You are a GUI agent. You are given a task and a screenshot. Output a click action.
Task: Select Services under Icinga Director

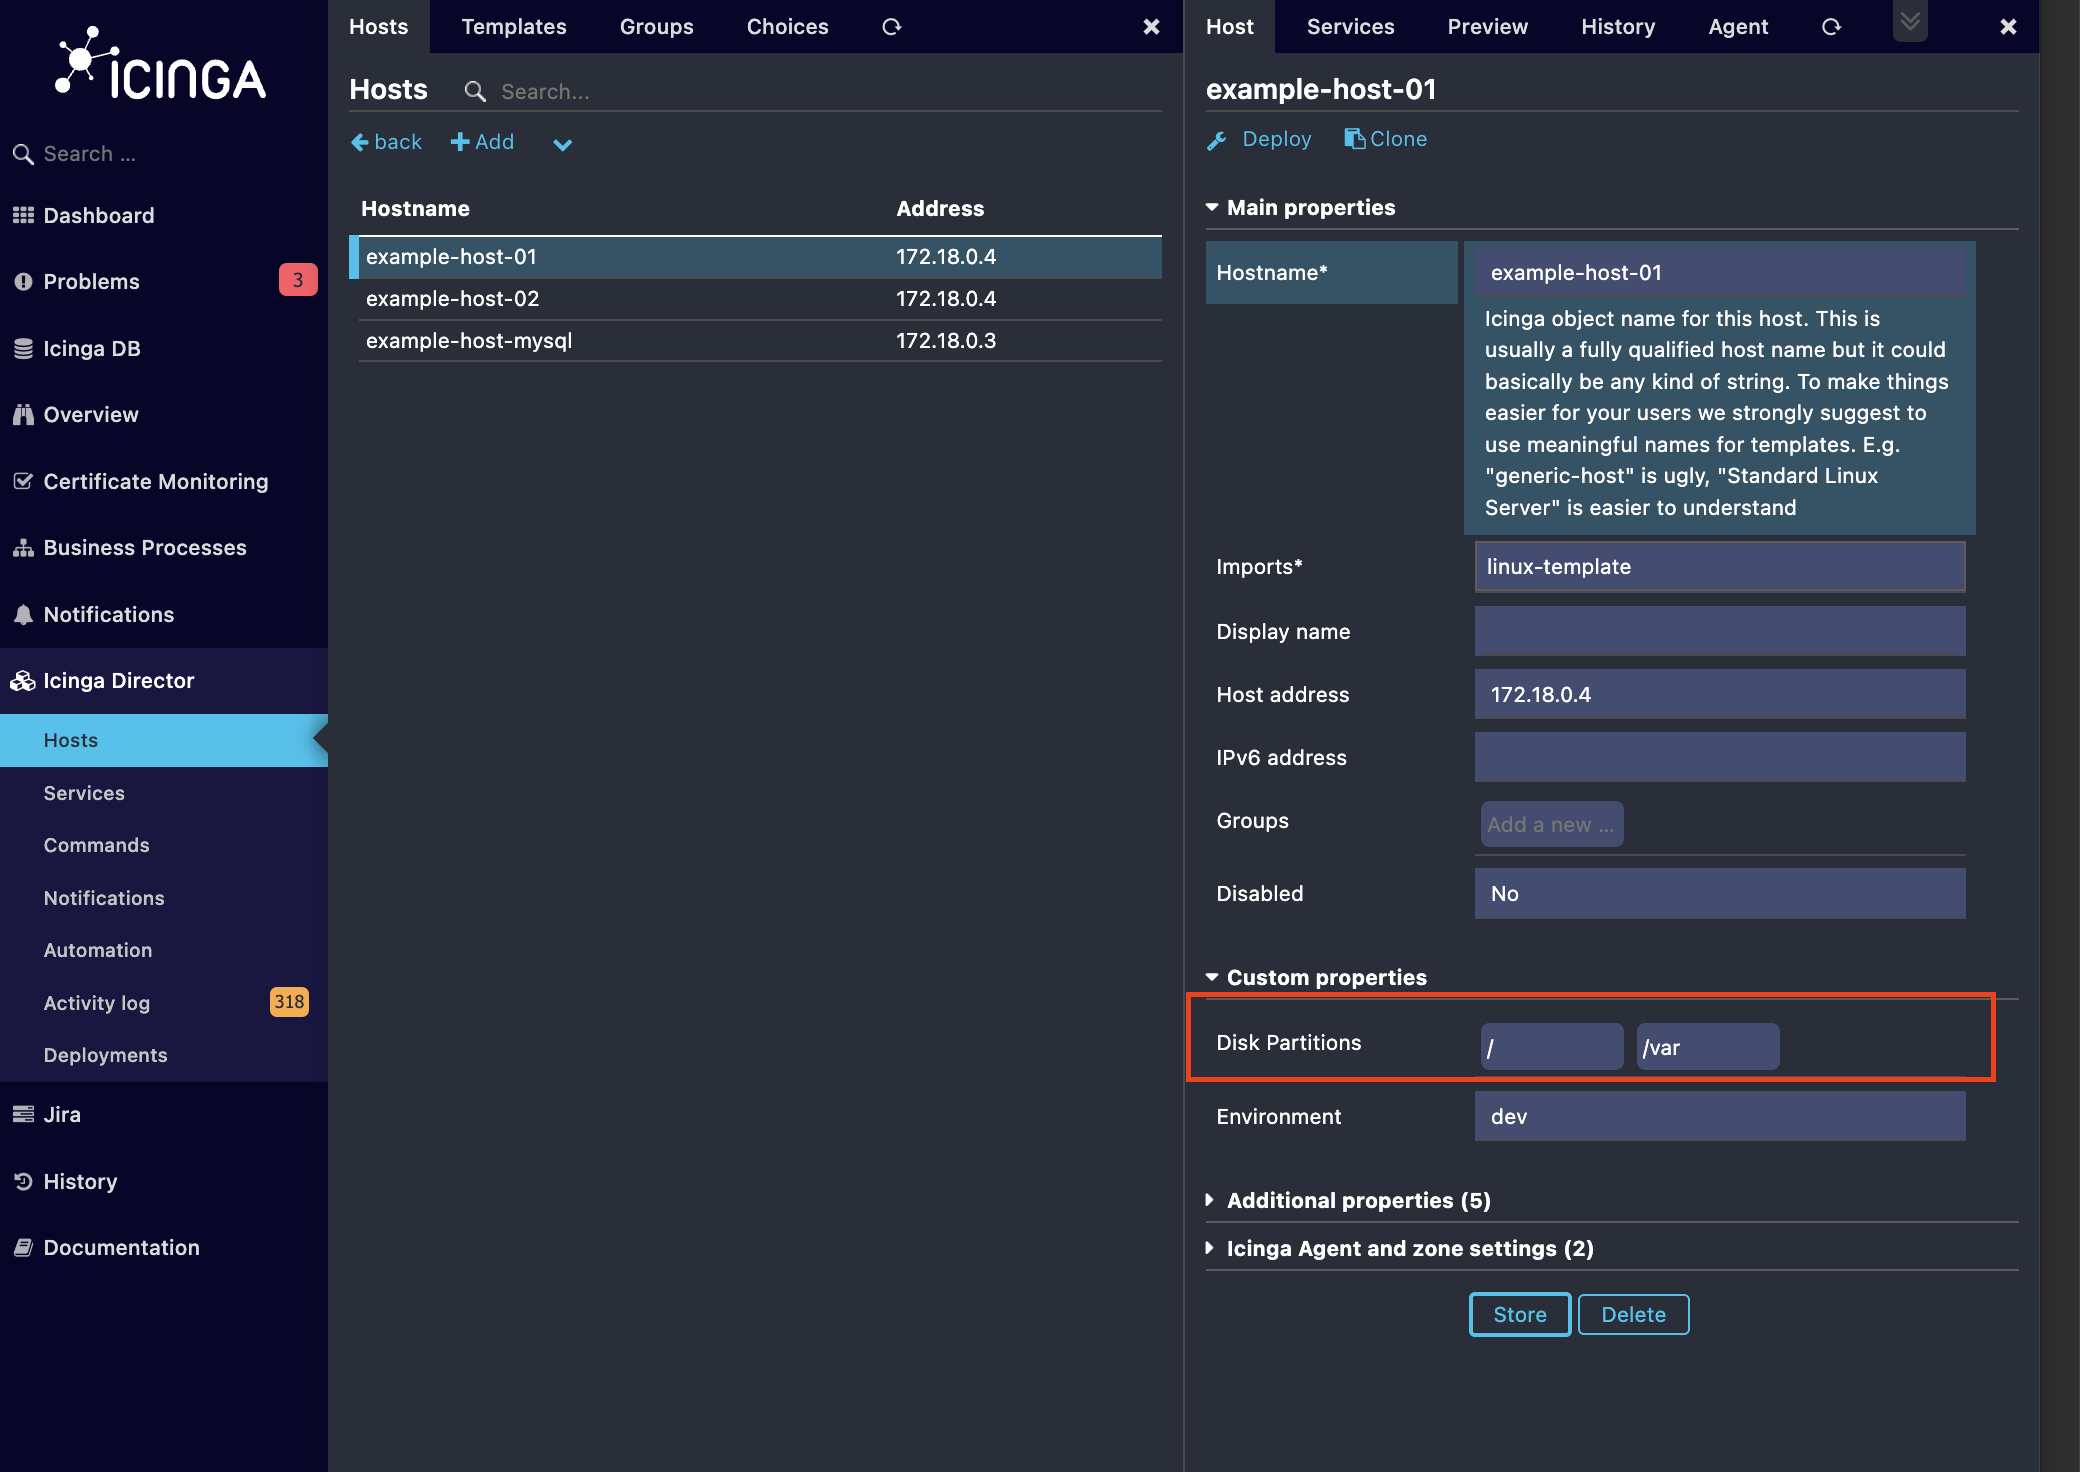[x=164, y=793]
